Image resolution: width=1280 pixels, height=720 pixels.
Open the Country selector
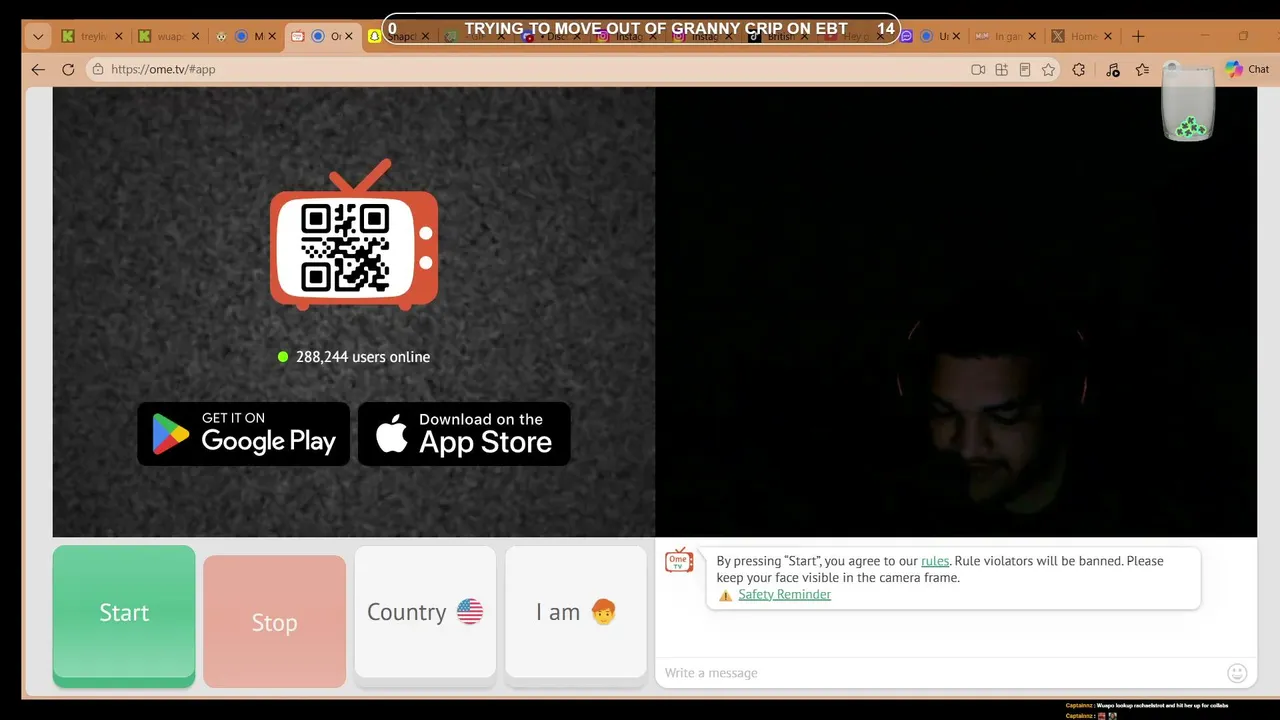pyautogui.click(x=425, y=612)
